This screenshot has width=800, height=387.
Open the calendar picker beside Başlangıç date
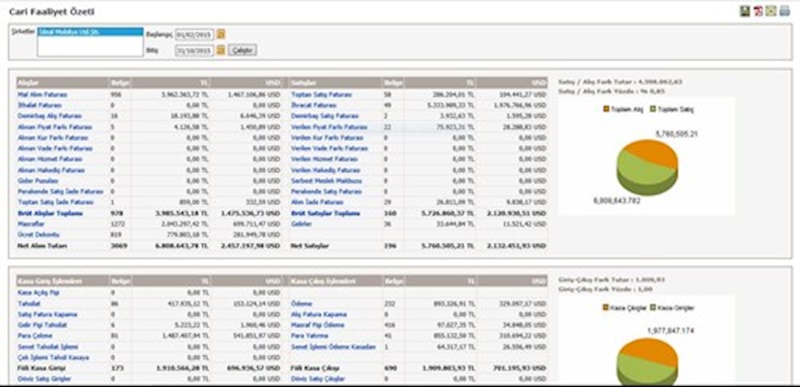(x=220, y=35)
